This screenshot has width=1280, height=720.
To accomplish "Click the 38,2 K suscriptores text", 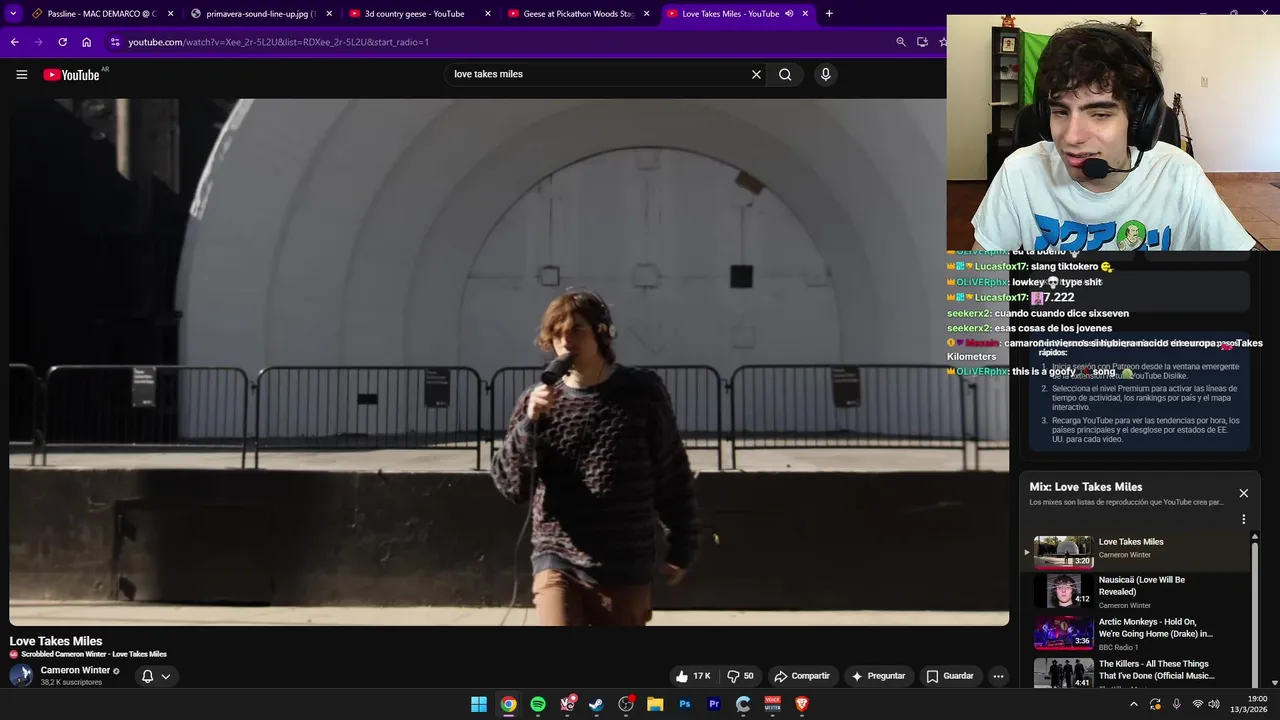I will 71,682.
